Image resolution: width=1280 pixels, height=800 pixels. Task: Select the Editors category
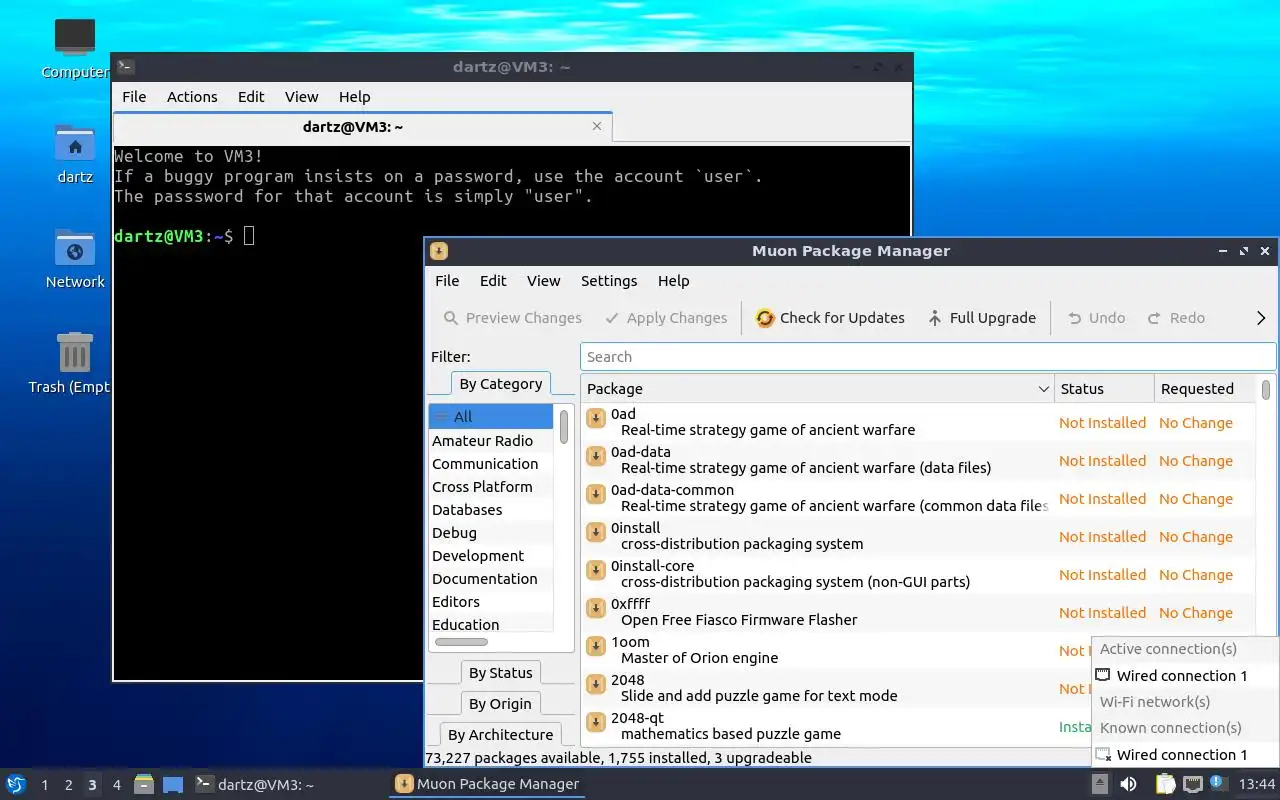tap(491, 602)
